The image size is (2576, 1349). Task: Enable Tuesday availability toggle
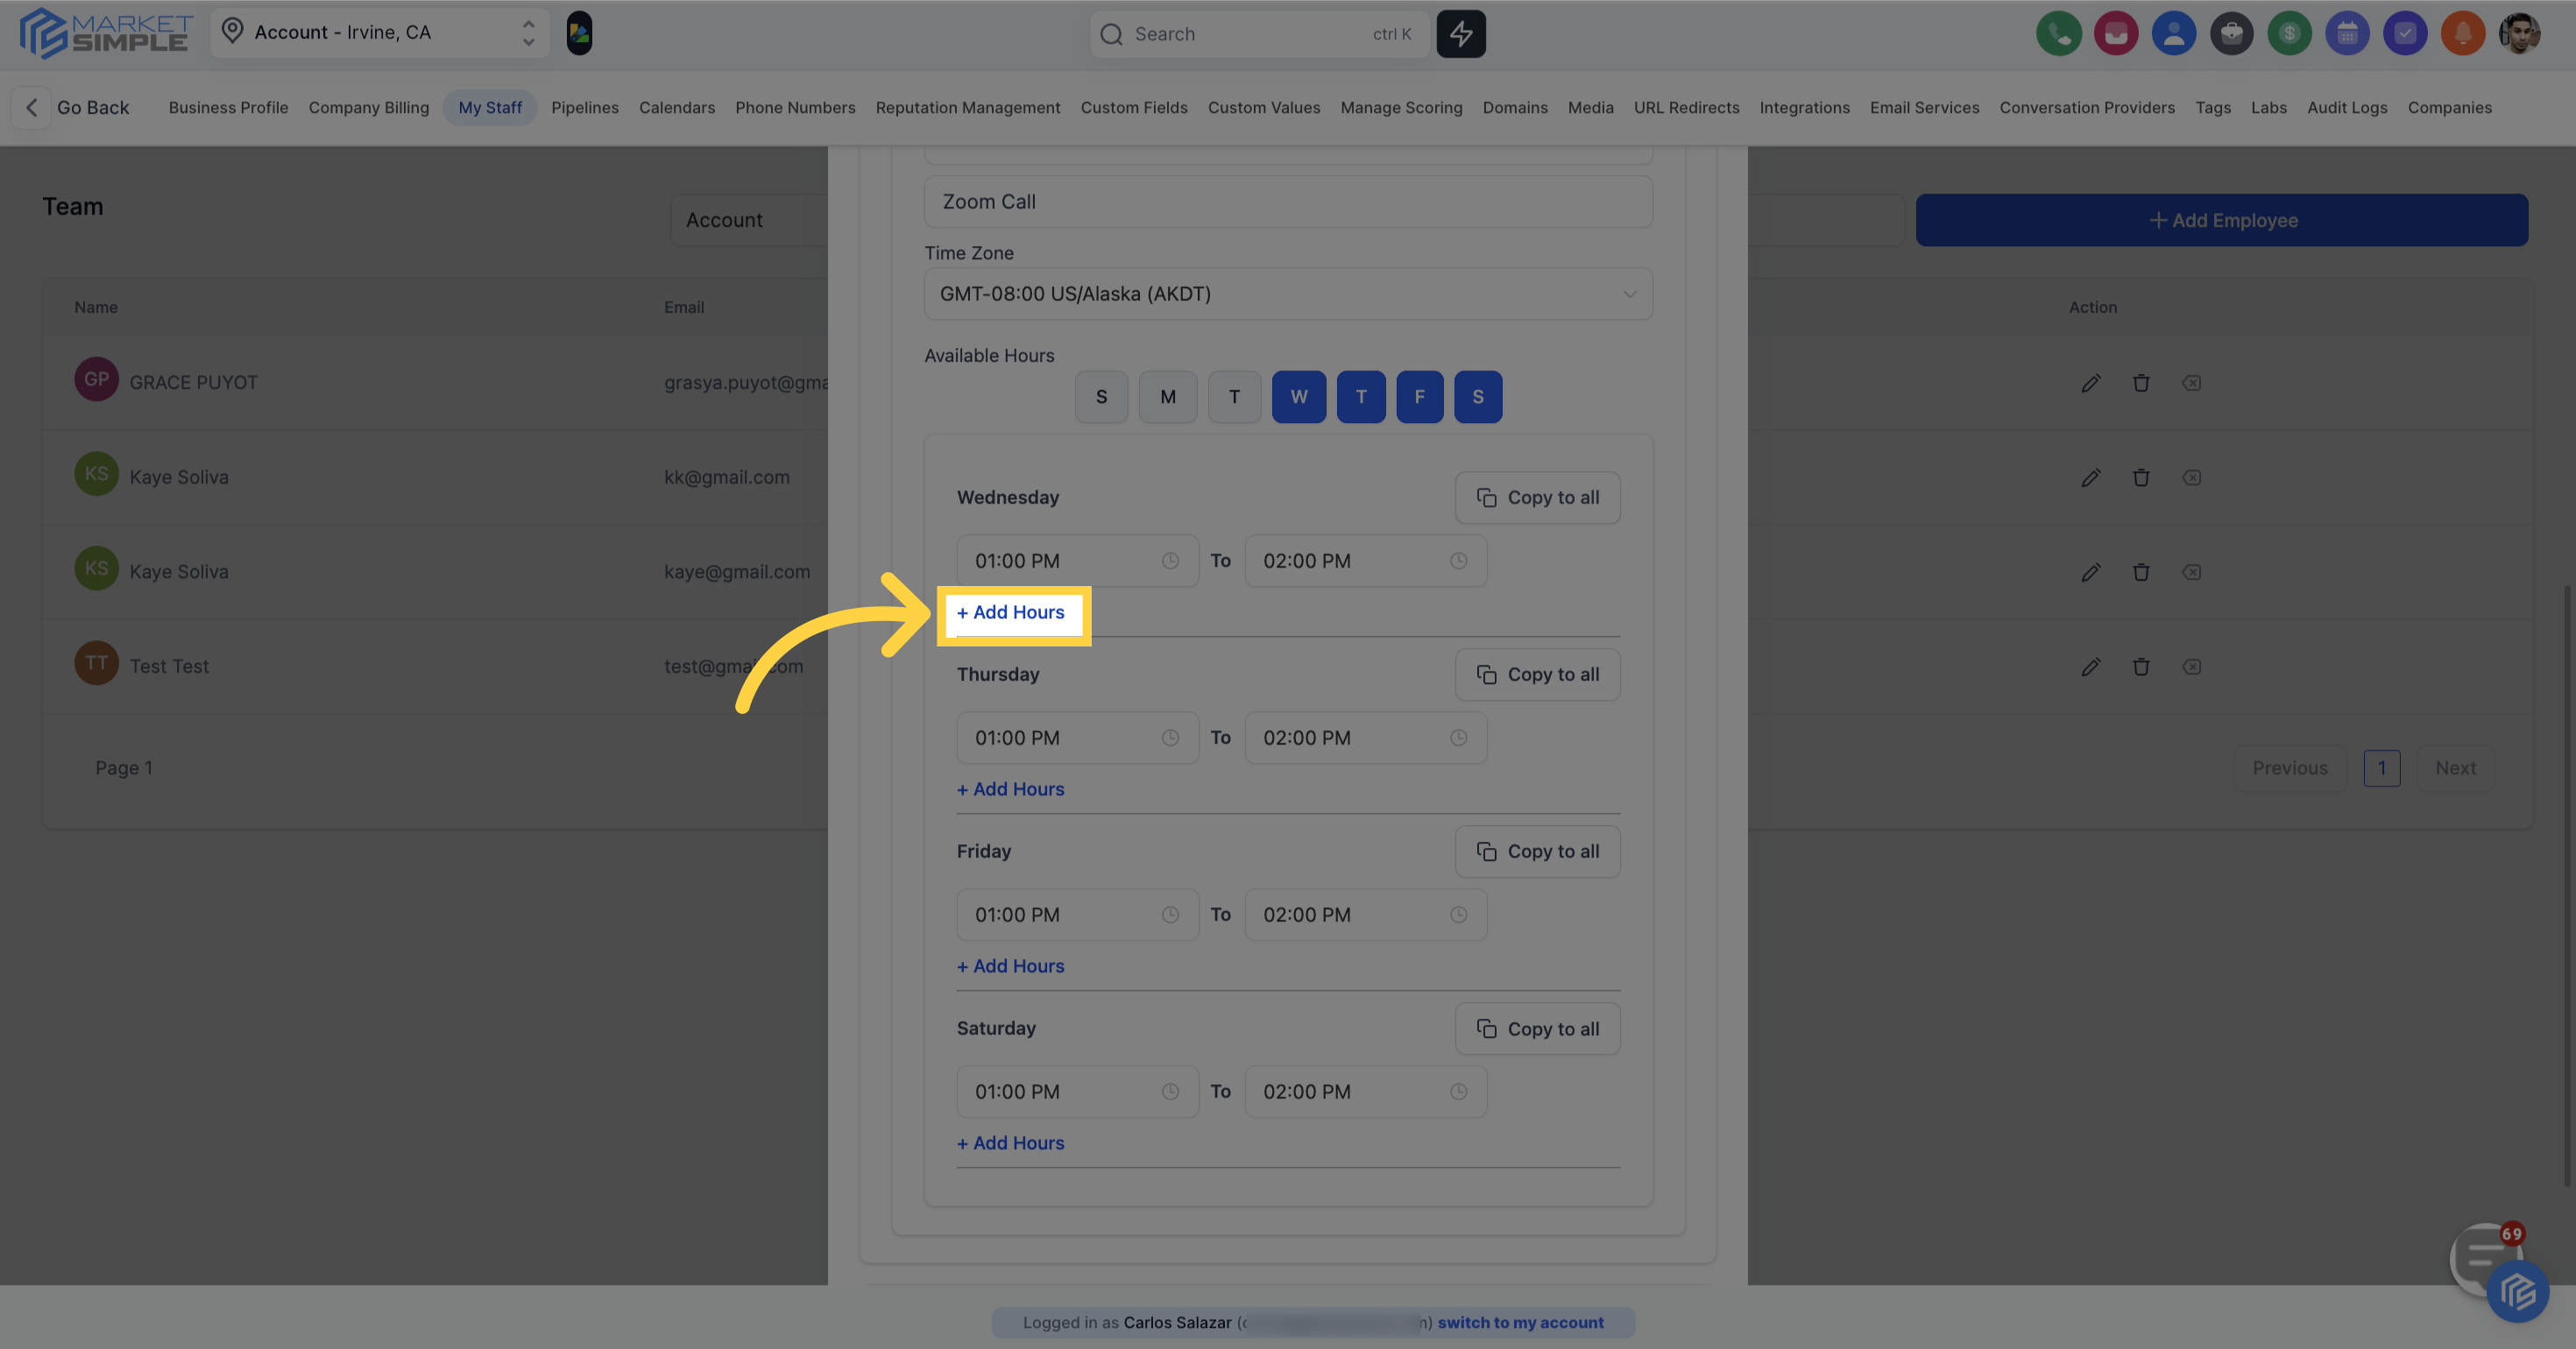tap(1234, 396)
